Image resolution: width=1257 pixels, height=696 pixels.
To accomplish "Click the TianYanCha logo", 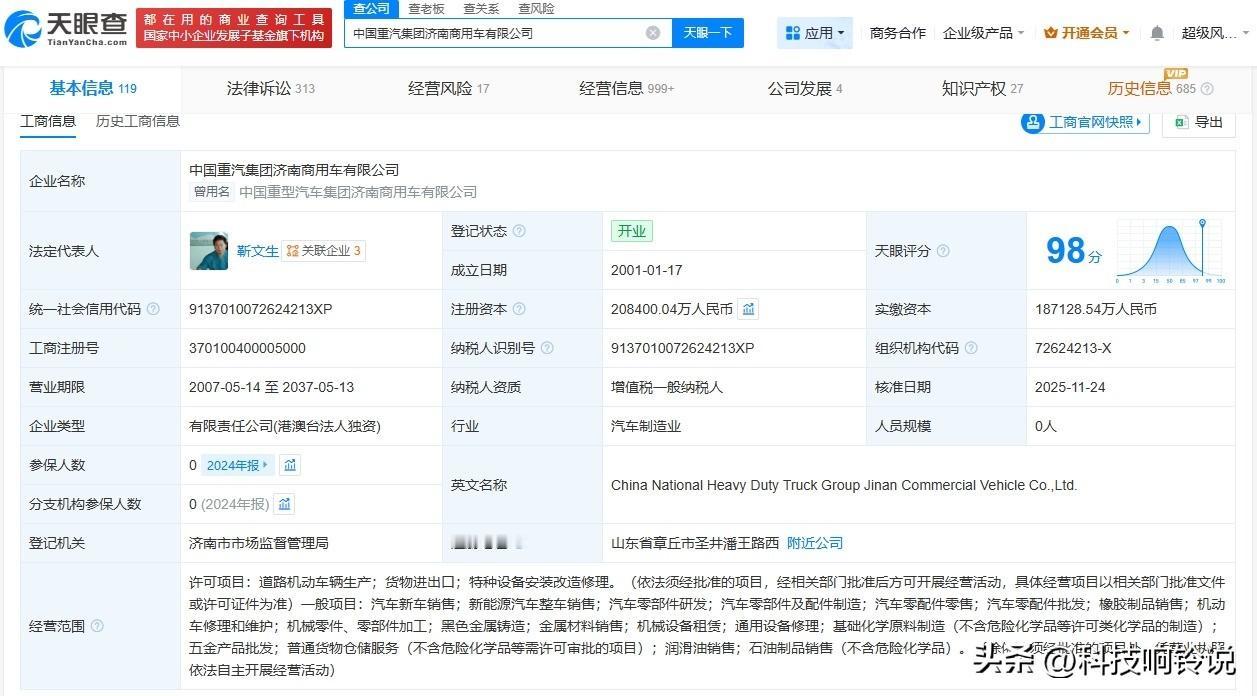I will coord(66,29).
